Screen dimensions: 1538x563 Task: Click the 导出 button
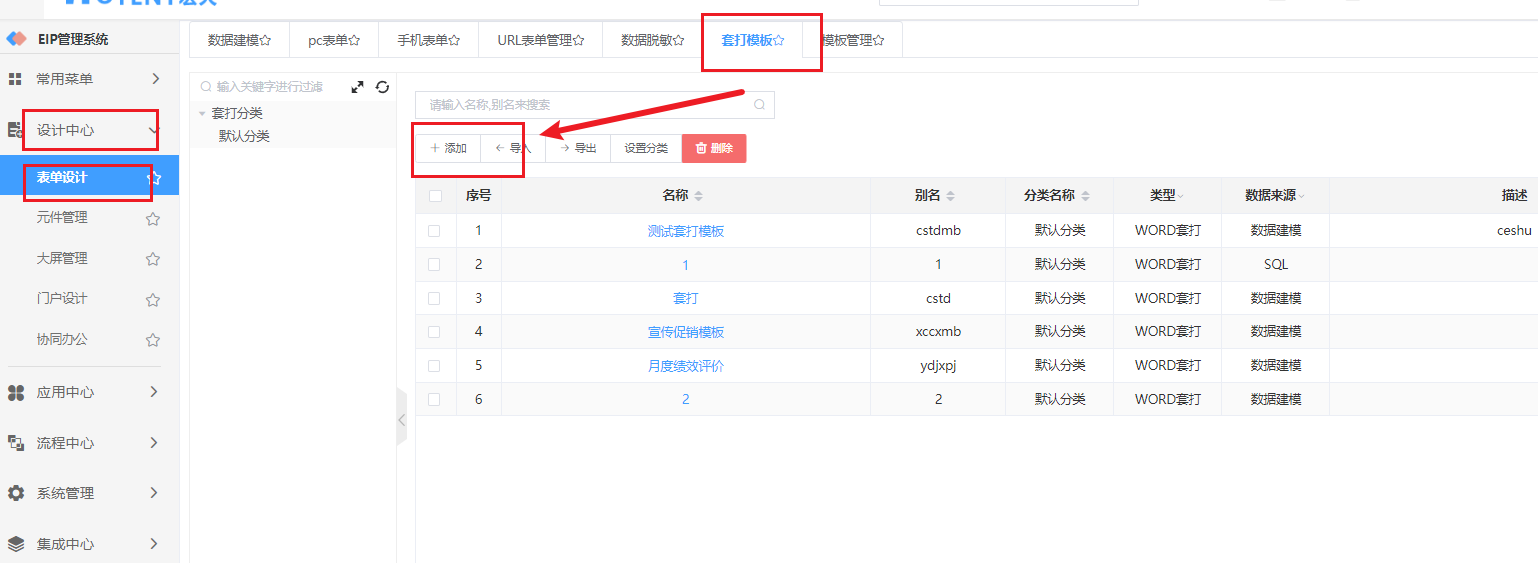[x=578, y=148]
